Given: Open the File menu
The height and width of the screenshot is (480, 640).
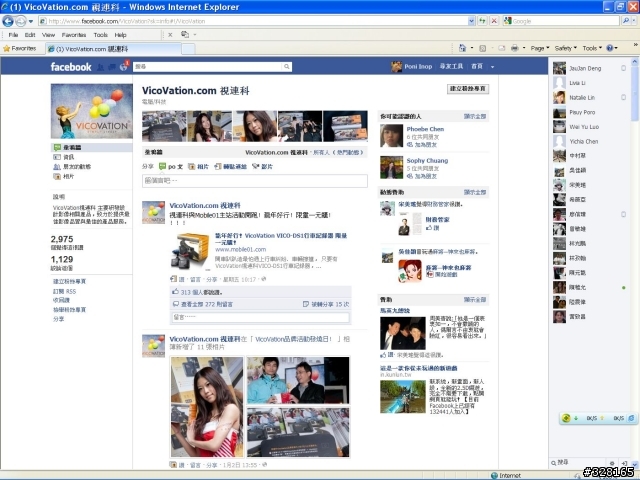Looking at the screenshot, I should click(13, 35).
